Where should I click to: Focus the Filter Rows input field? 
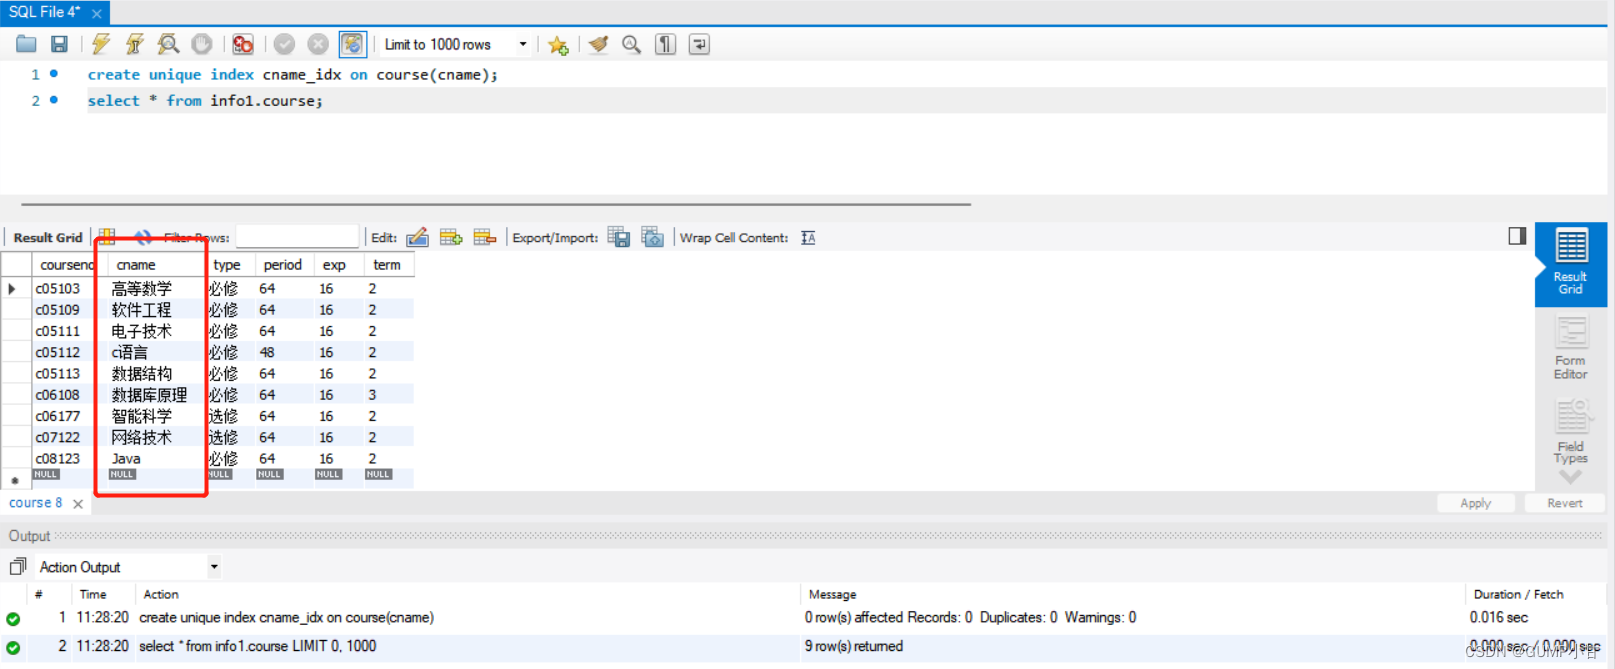[x=297, y=237]
